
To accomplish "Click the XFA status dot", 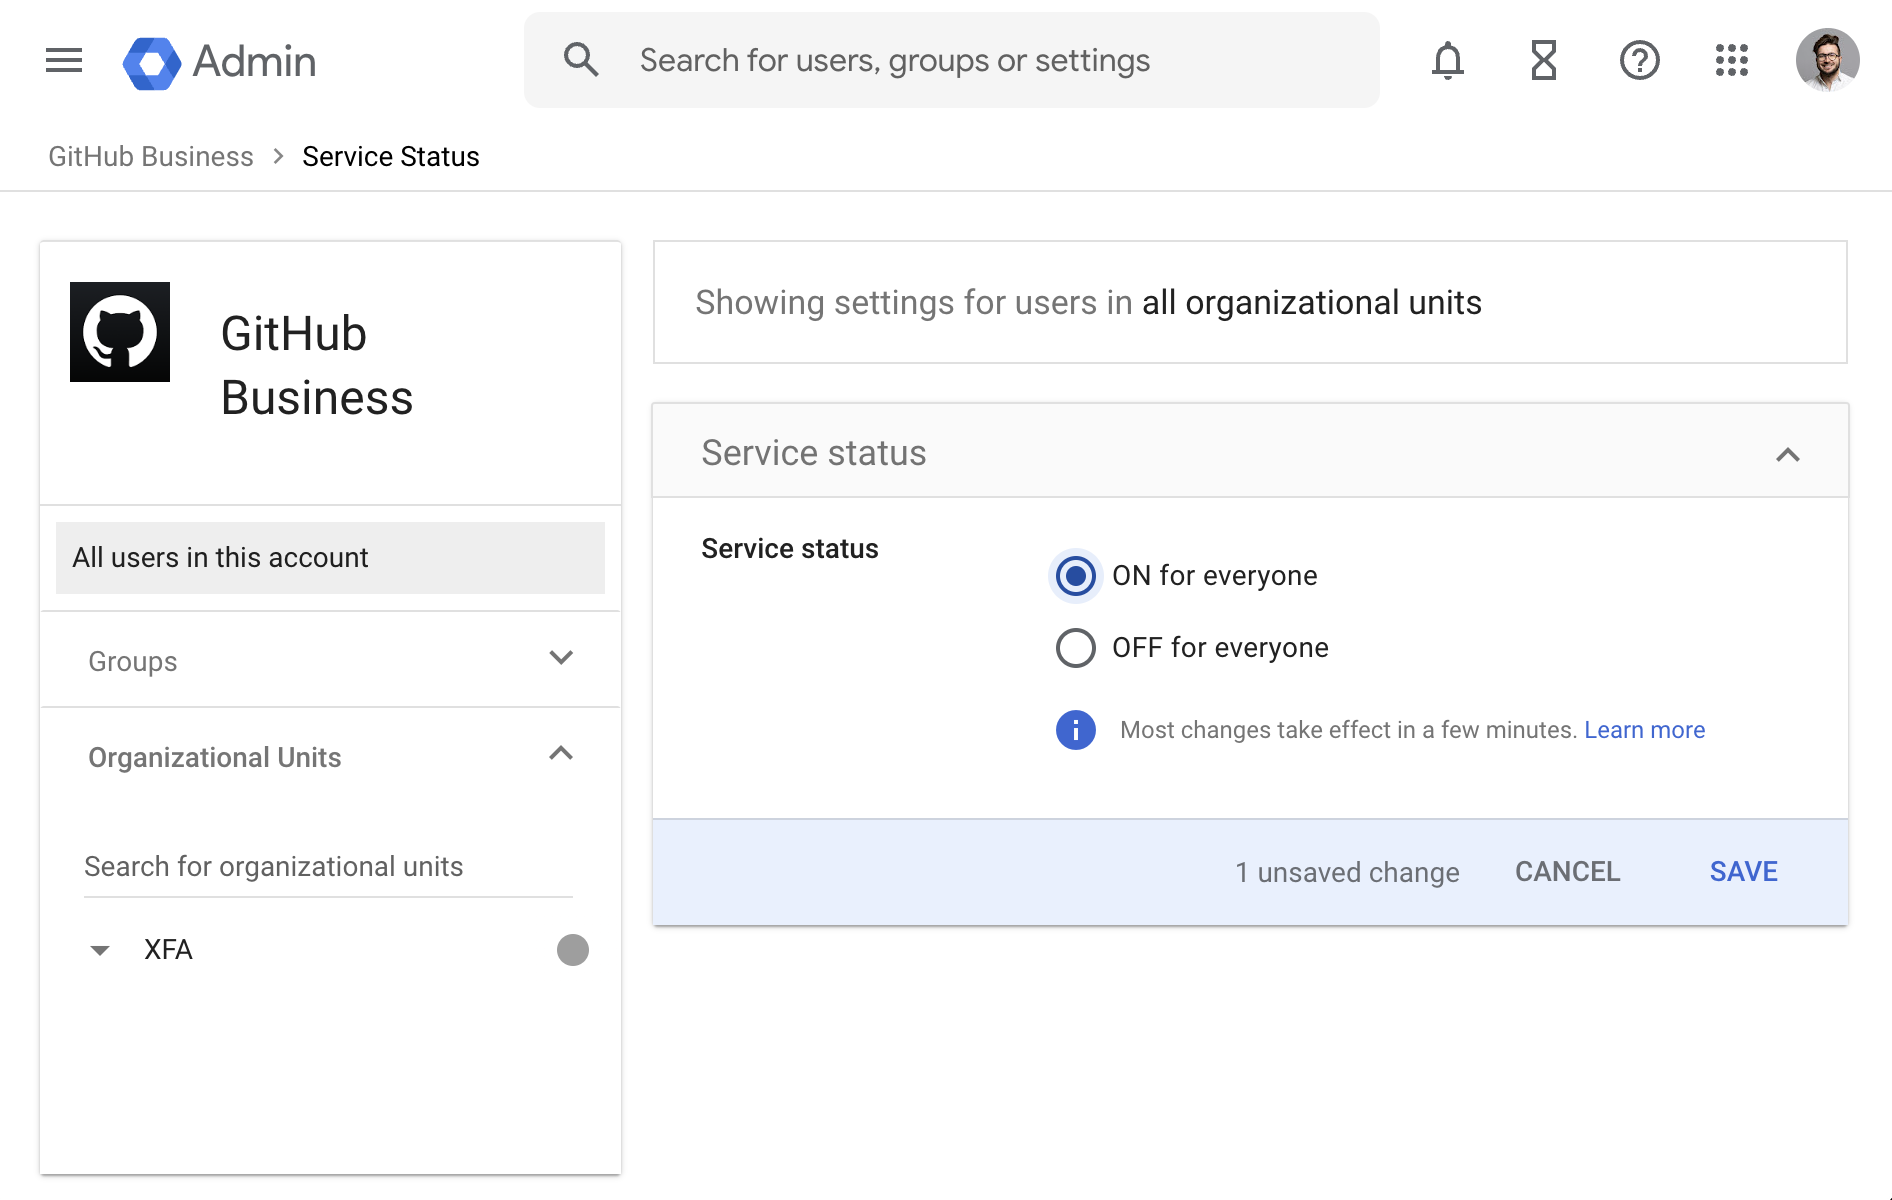I will [x=573, y=950].
